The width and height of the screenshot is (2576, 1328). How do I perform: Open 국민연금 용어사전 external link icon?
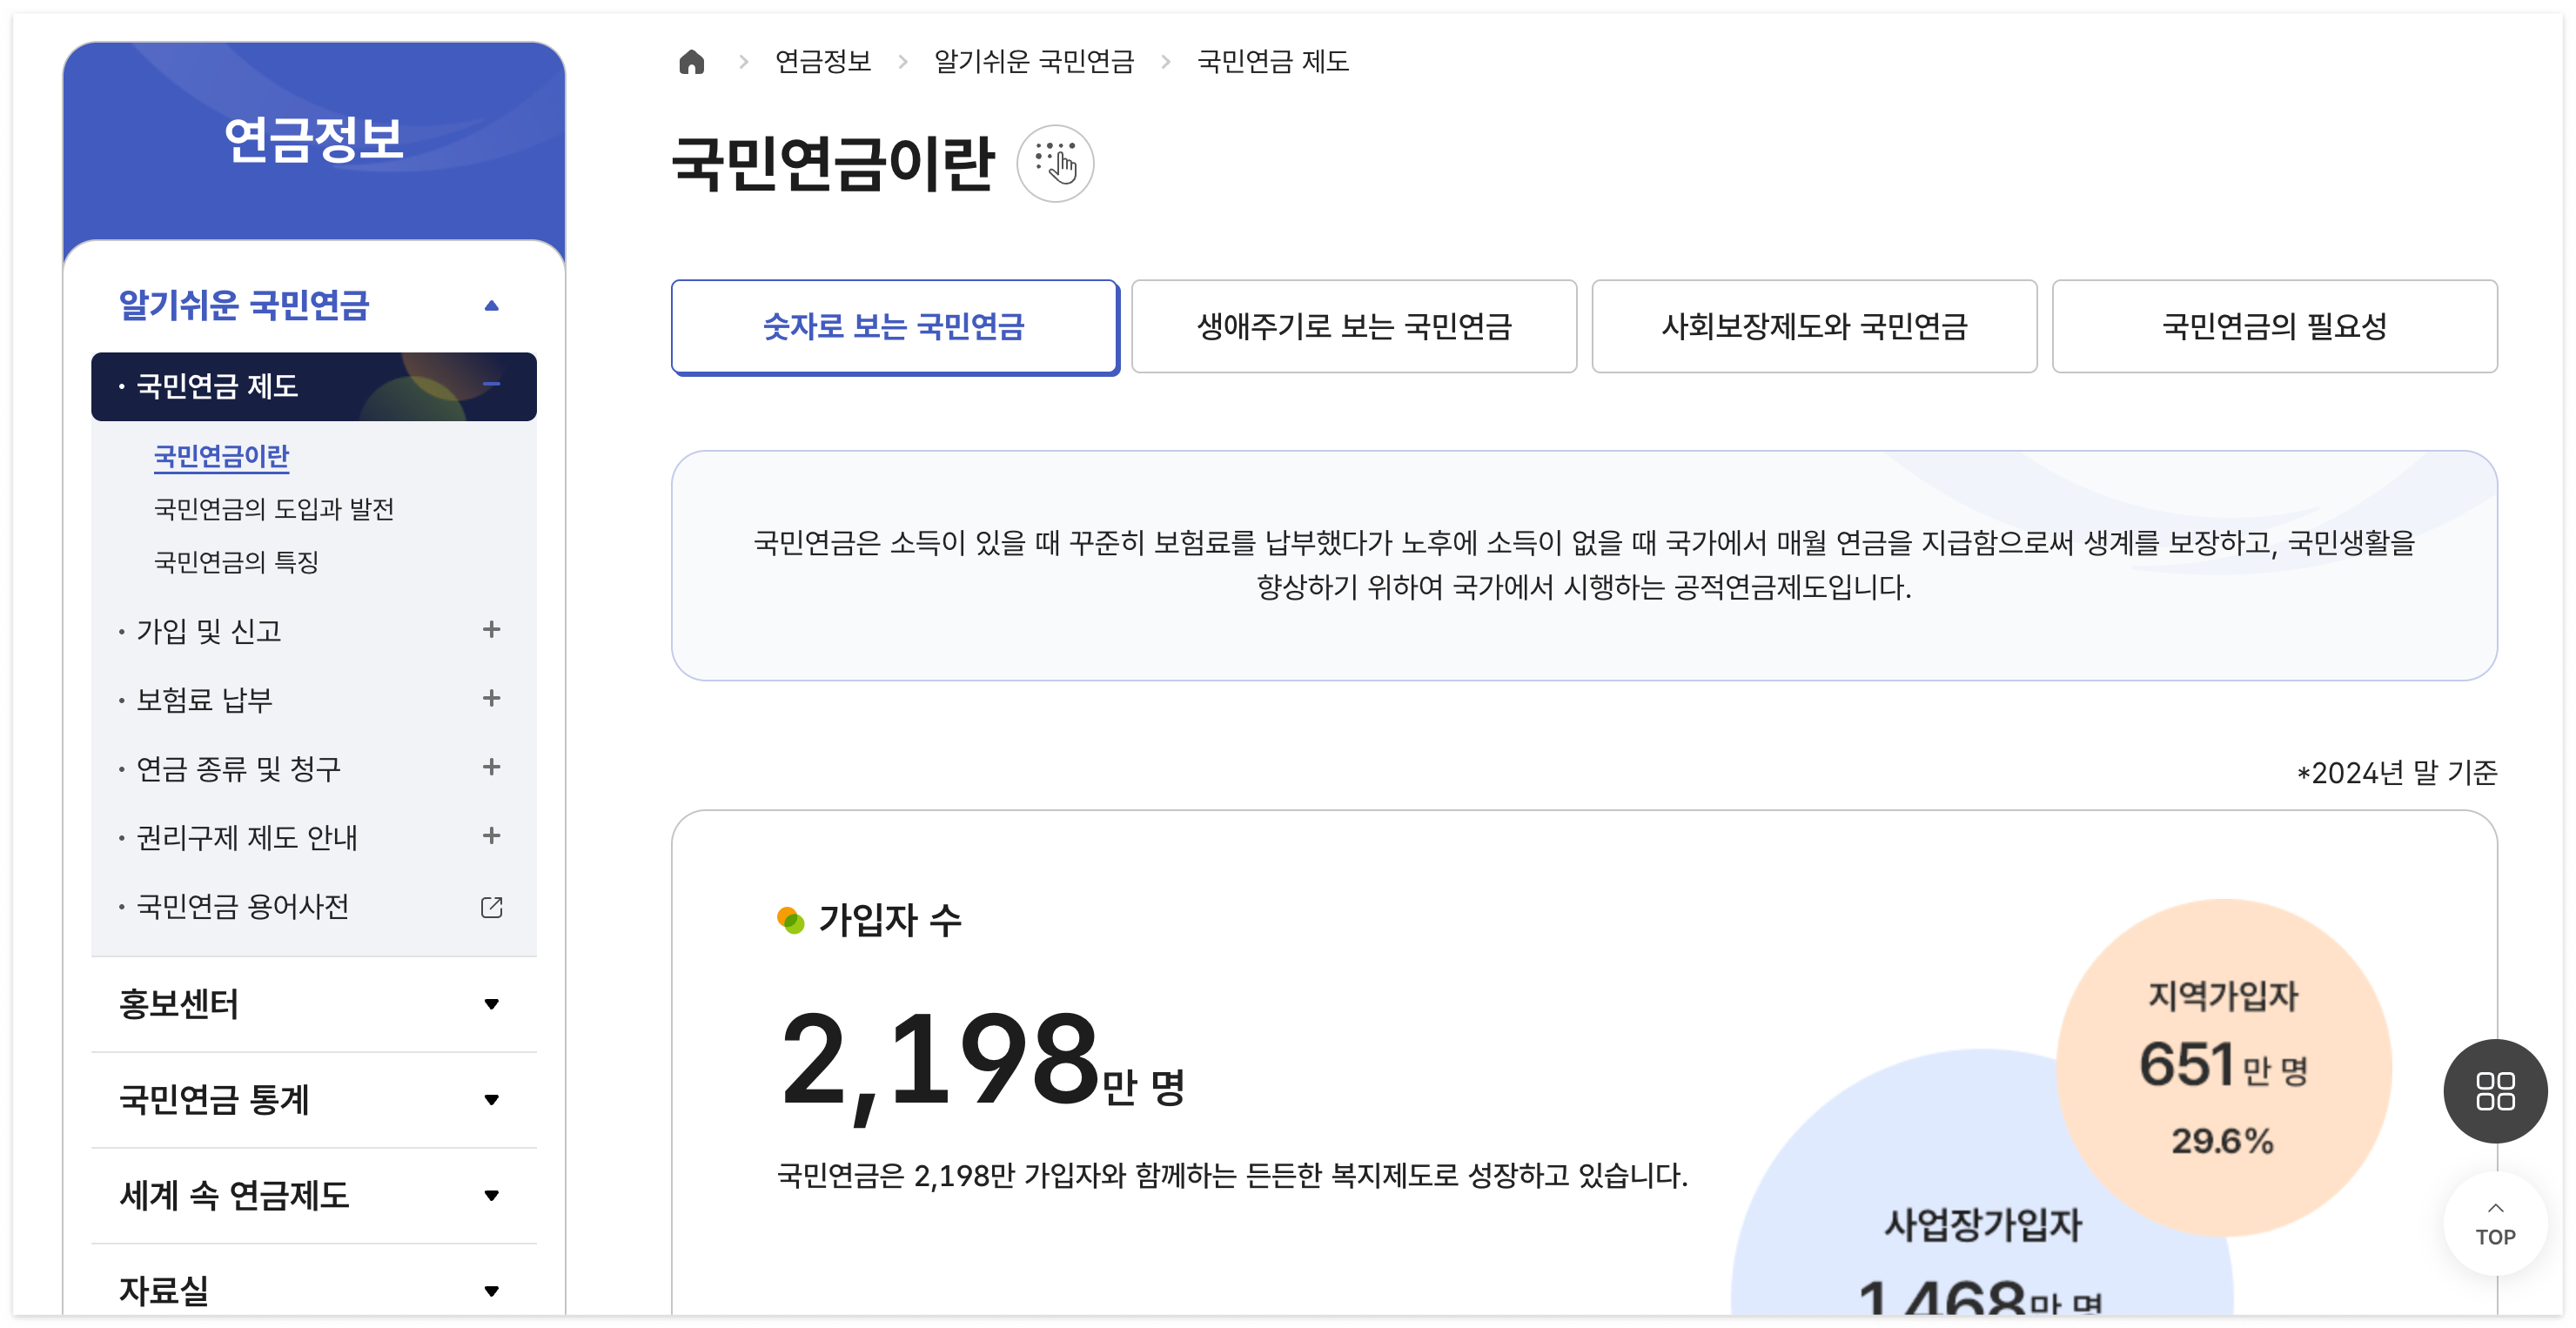(x=491, y=907)
